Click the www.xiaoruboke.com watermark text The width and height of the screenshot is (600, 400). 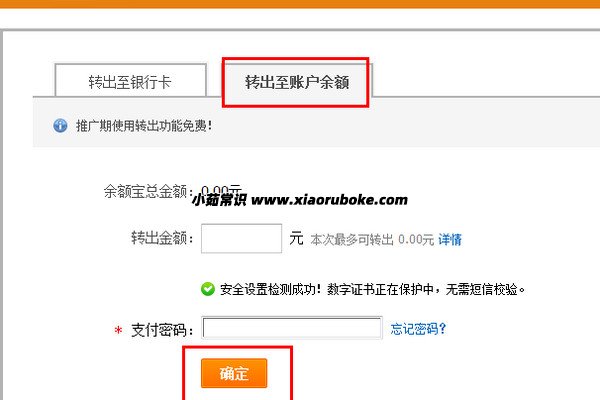pyautogui.click(x=329, y=200)
